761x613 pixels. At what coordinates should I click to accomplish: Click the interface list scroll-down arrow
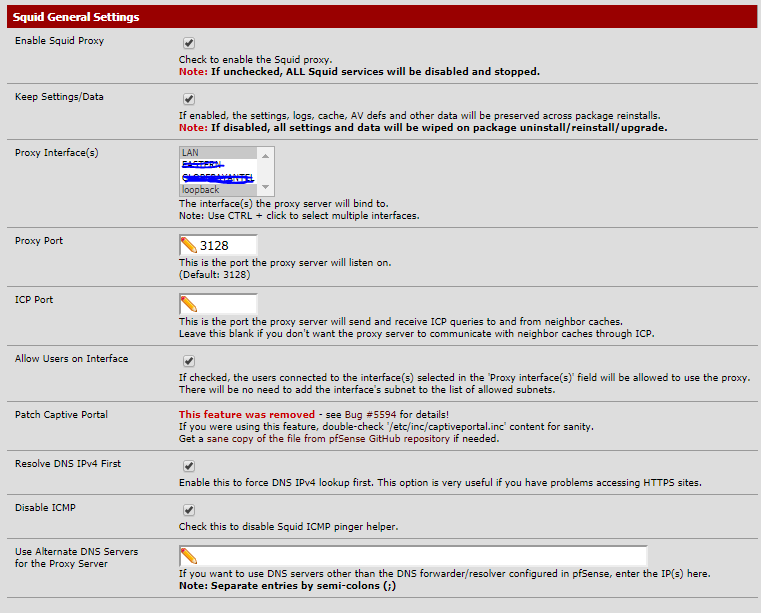tap(265, 187)
